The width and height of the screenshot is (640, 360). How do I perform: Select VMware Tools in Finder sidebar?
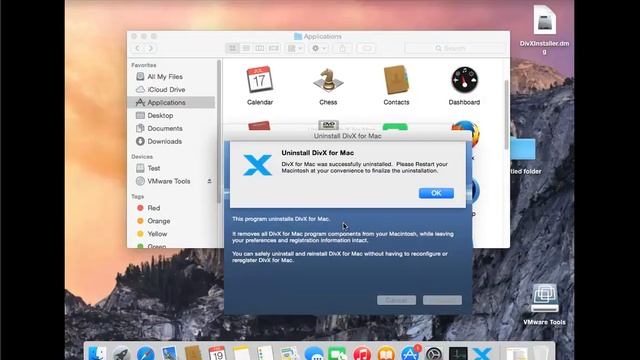169,181
